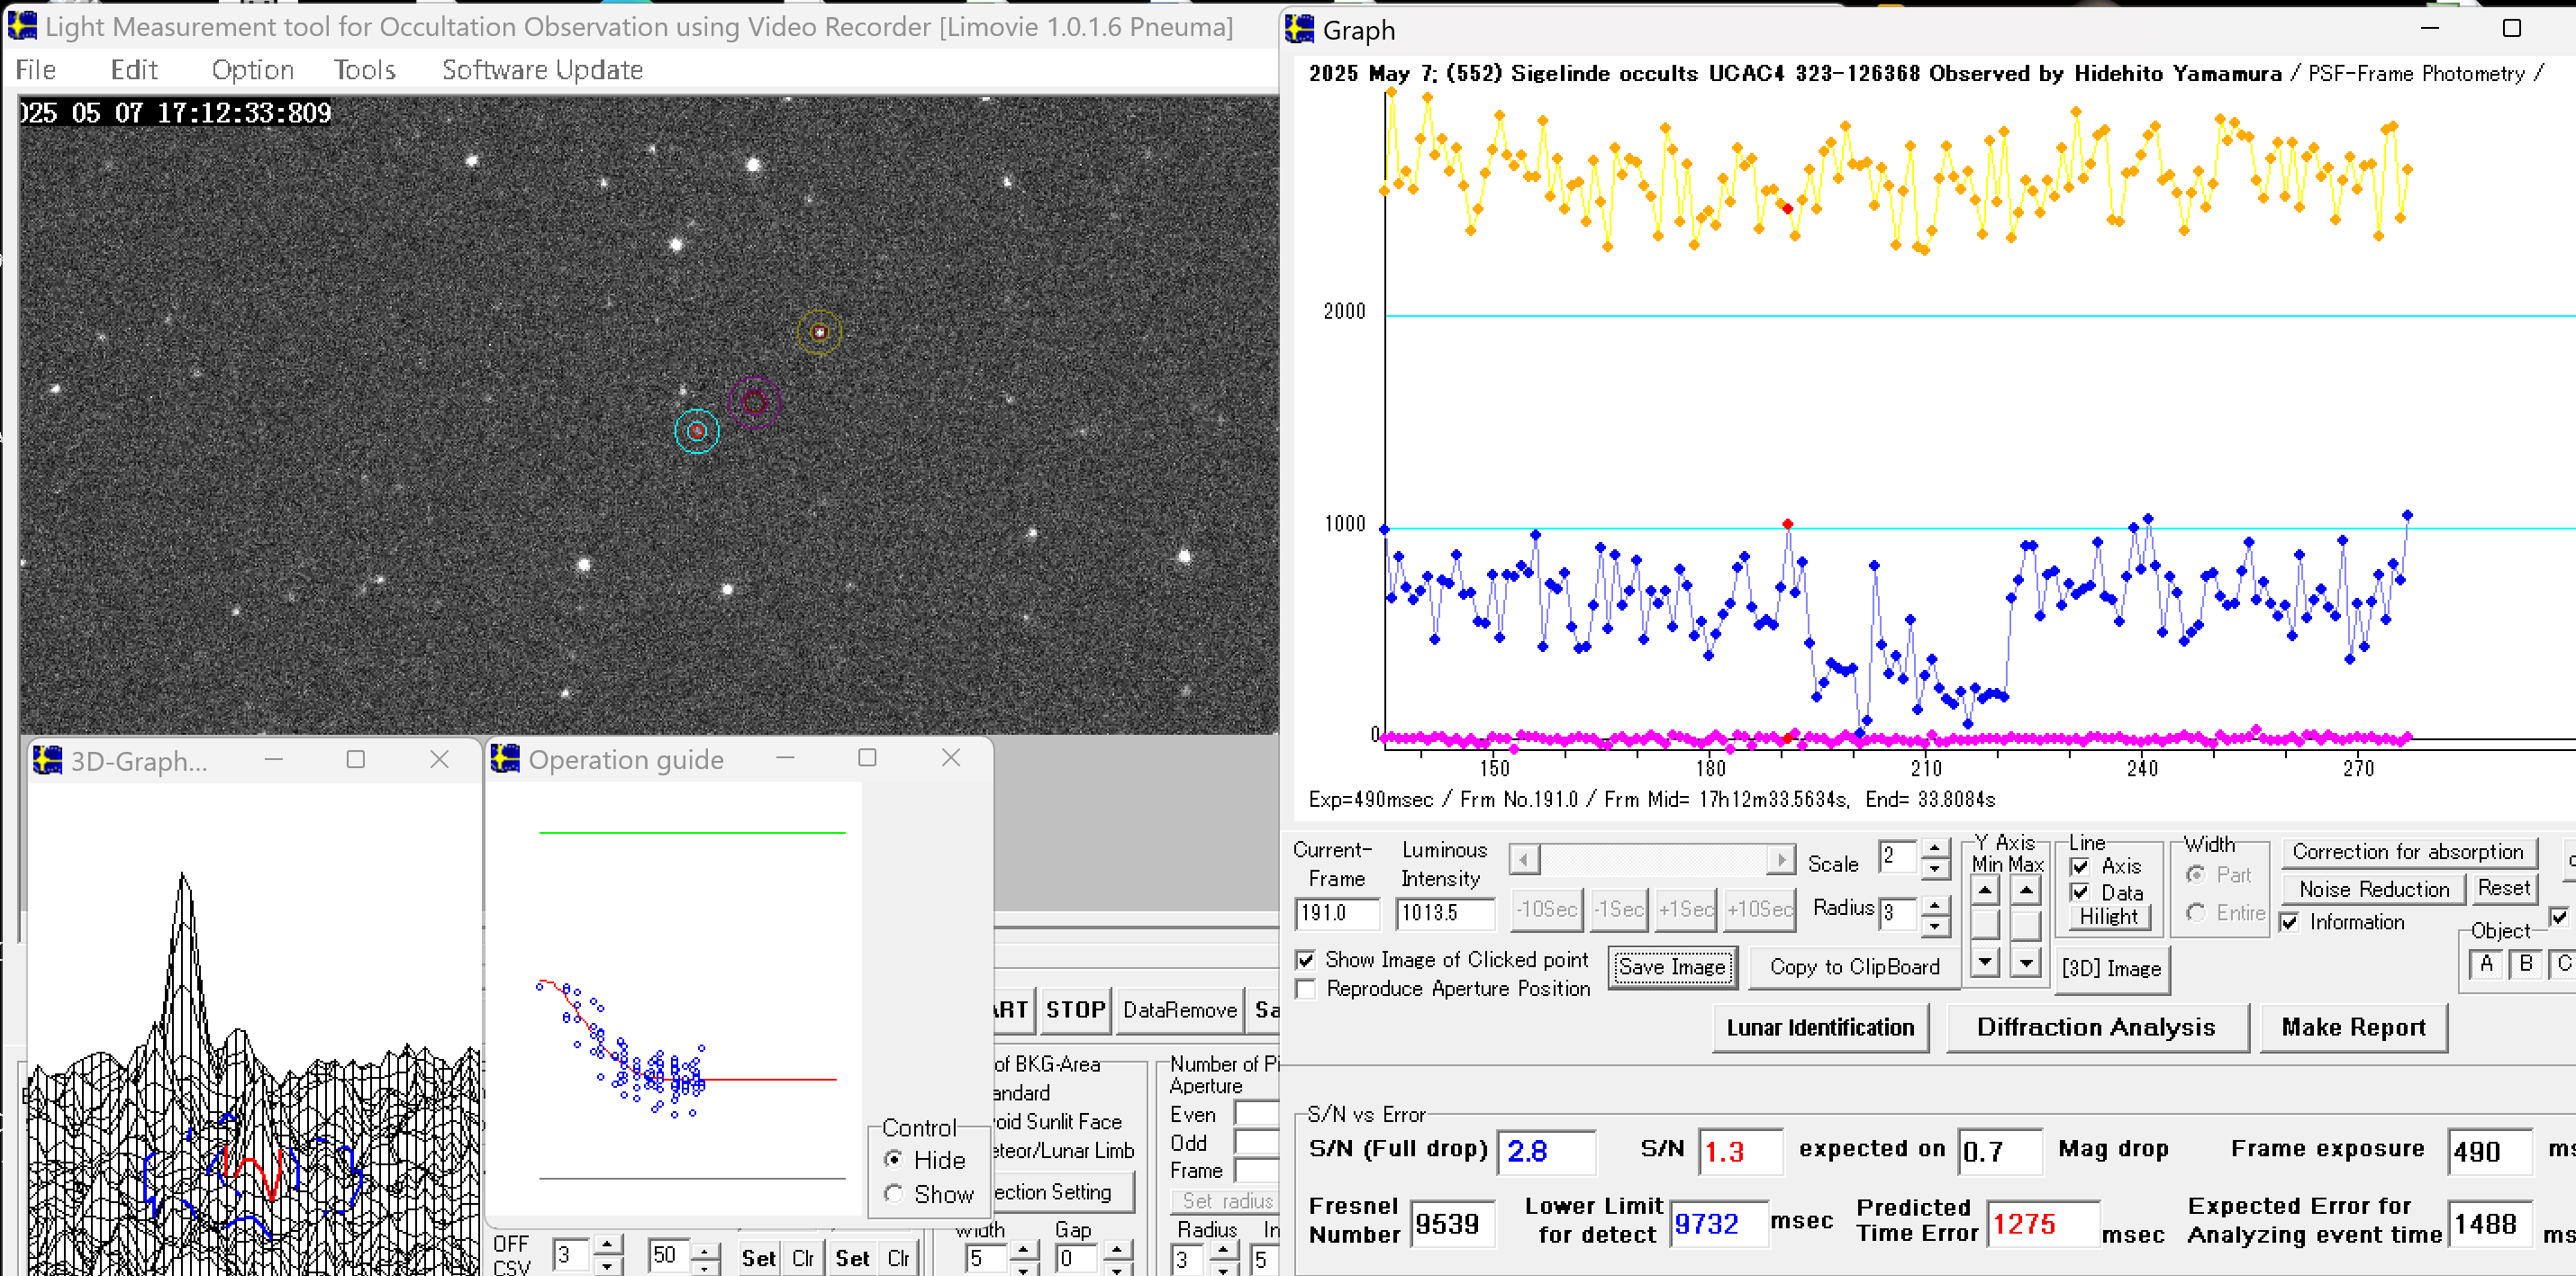The height and width of the screenshot is (1276, 2576).
Task: Open the Tools menu
Action: 364,70
